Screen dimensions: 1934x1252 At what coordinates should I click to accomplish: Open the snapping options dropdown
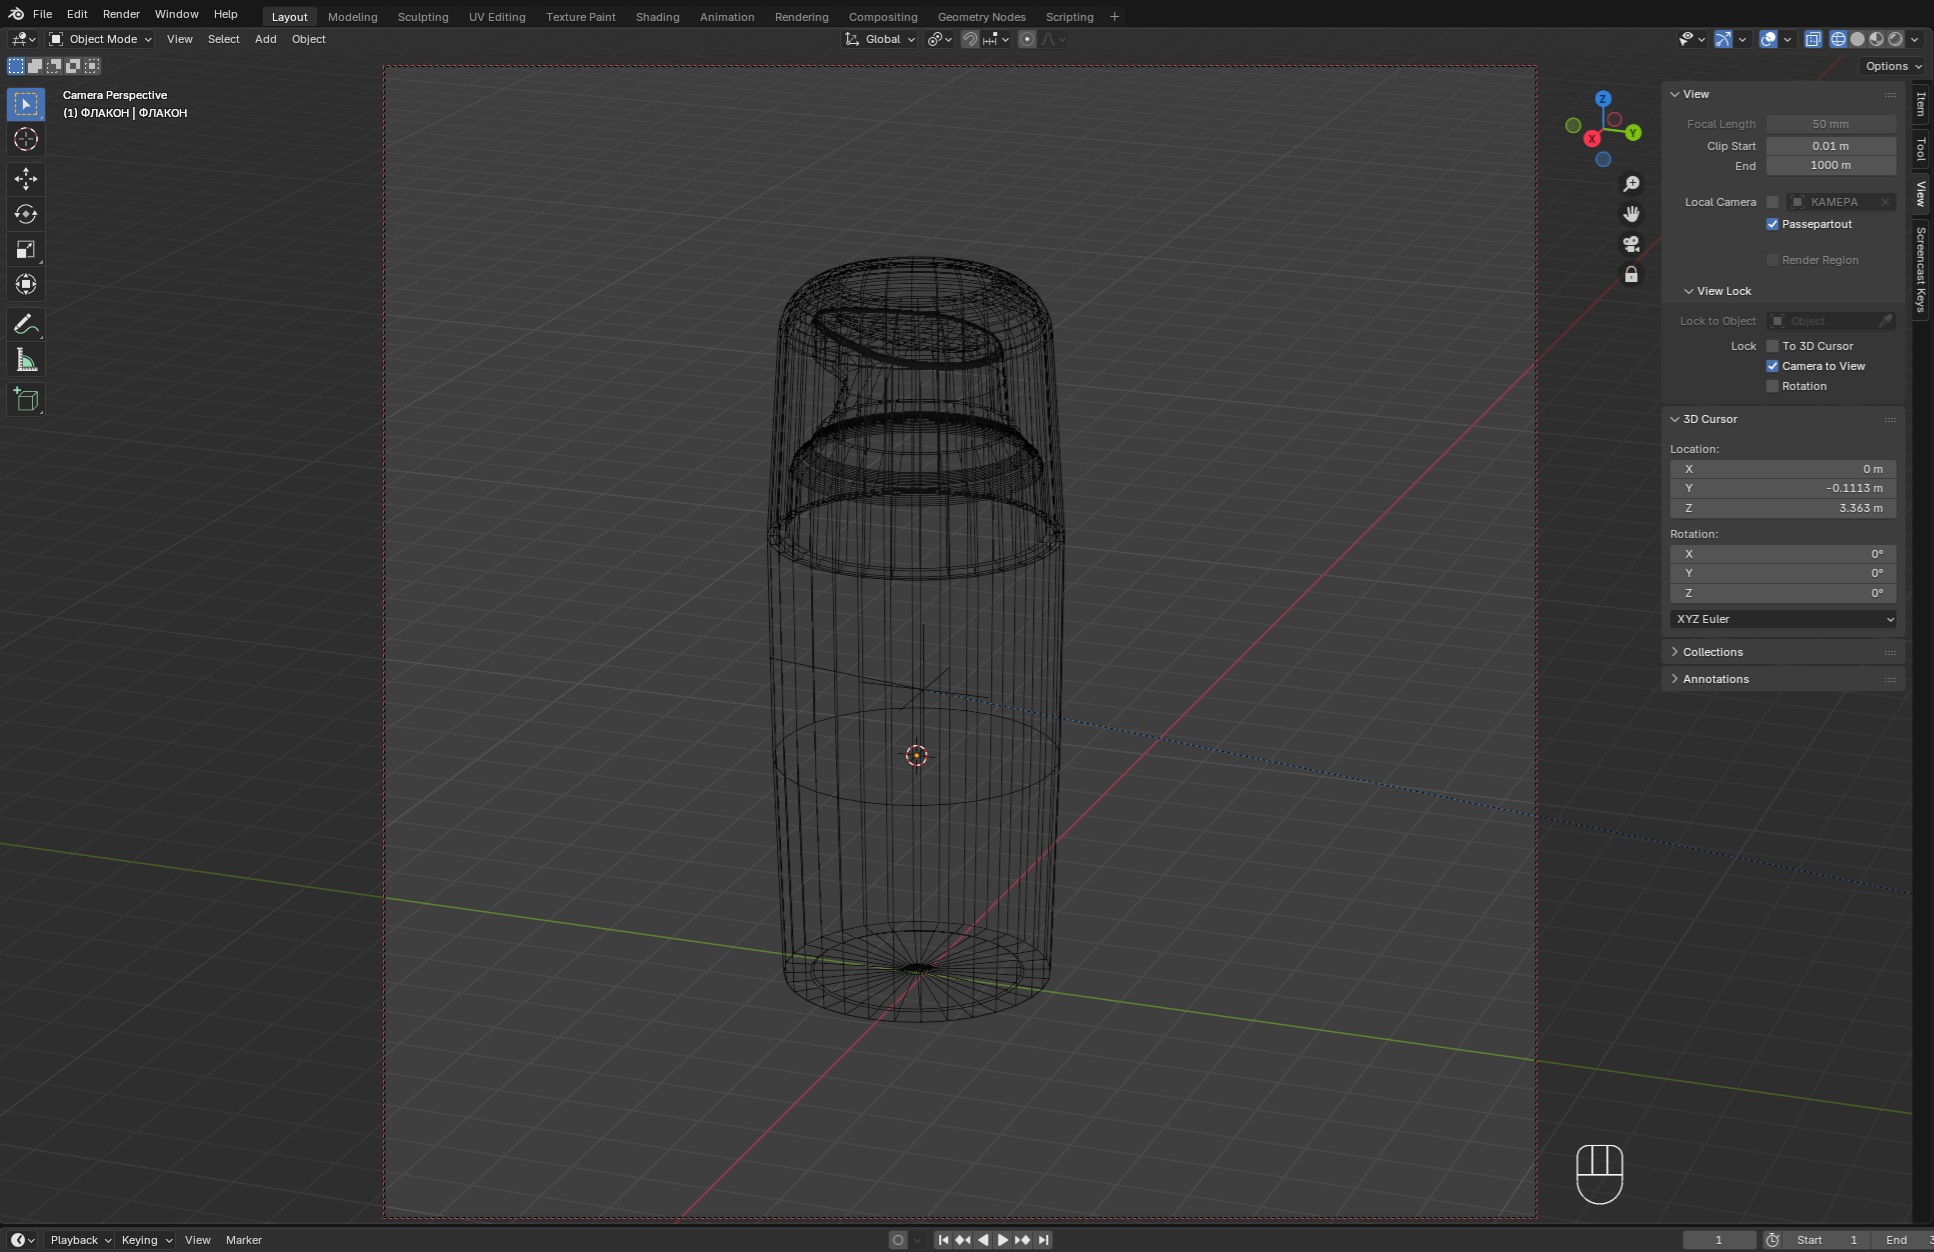click(996, 39)
